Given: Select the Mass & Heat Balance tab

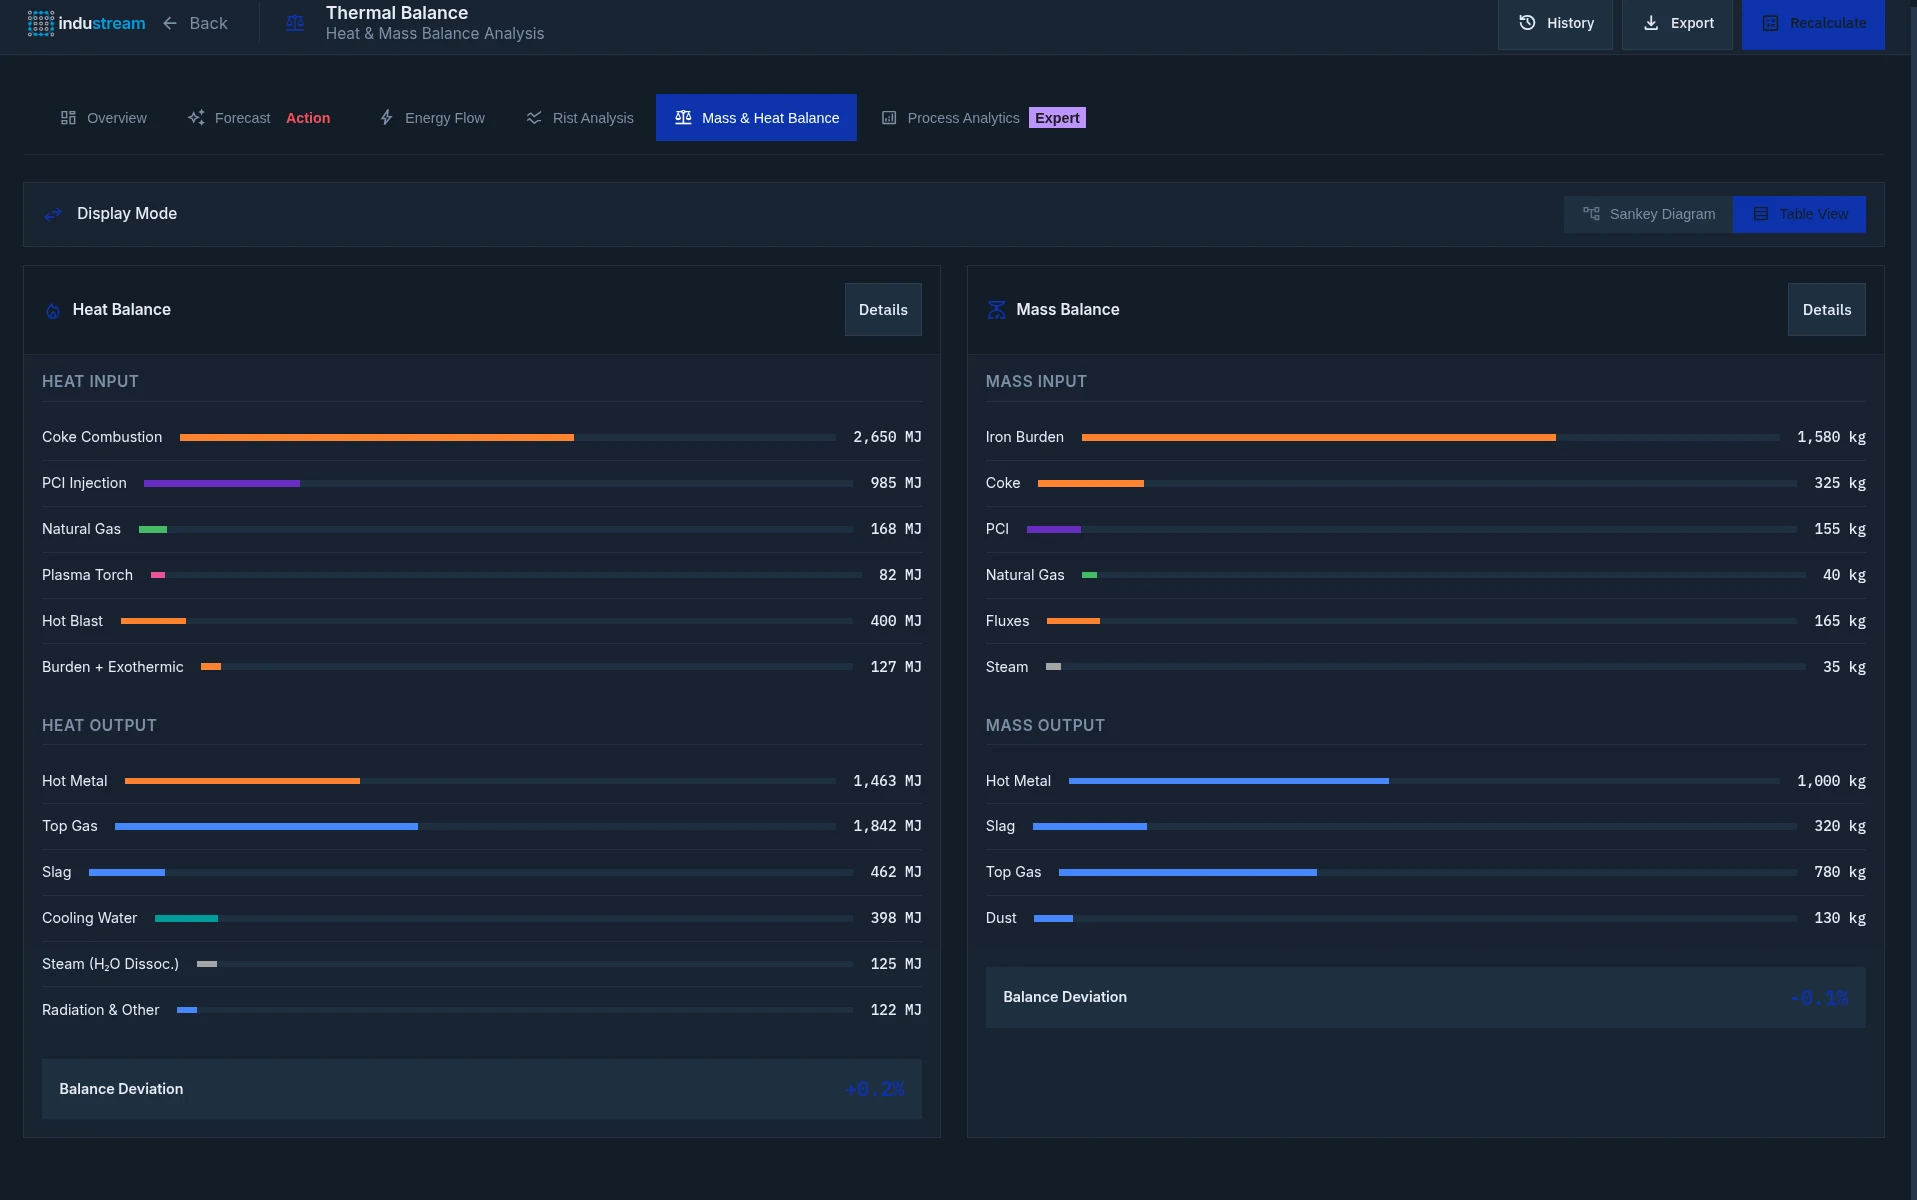Looking at the screenshot, I should pyautogui.click(x=756, y=118).
